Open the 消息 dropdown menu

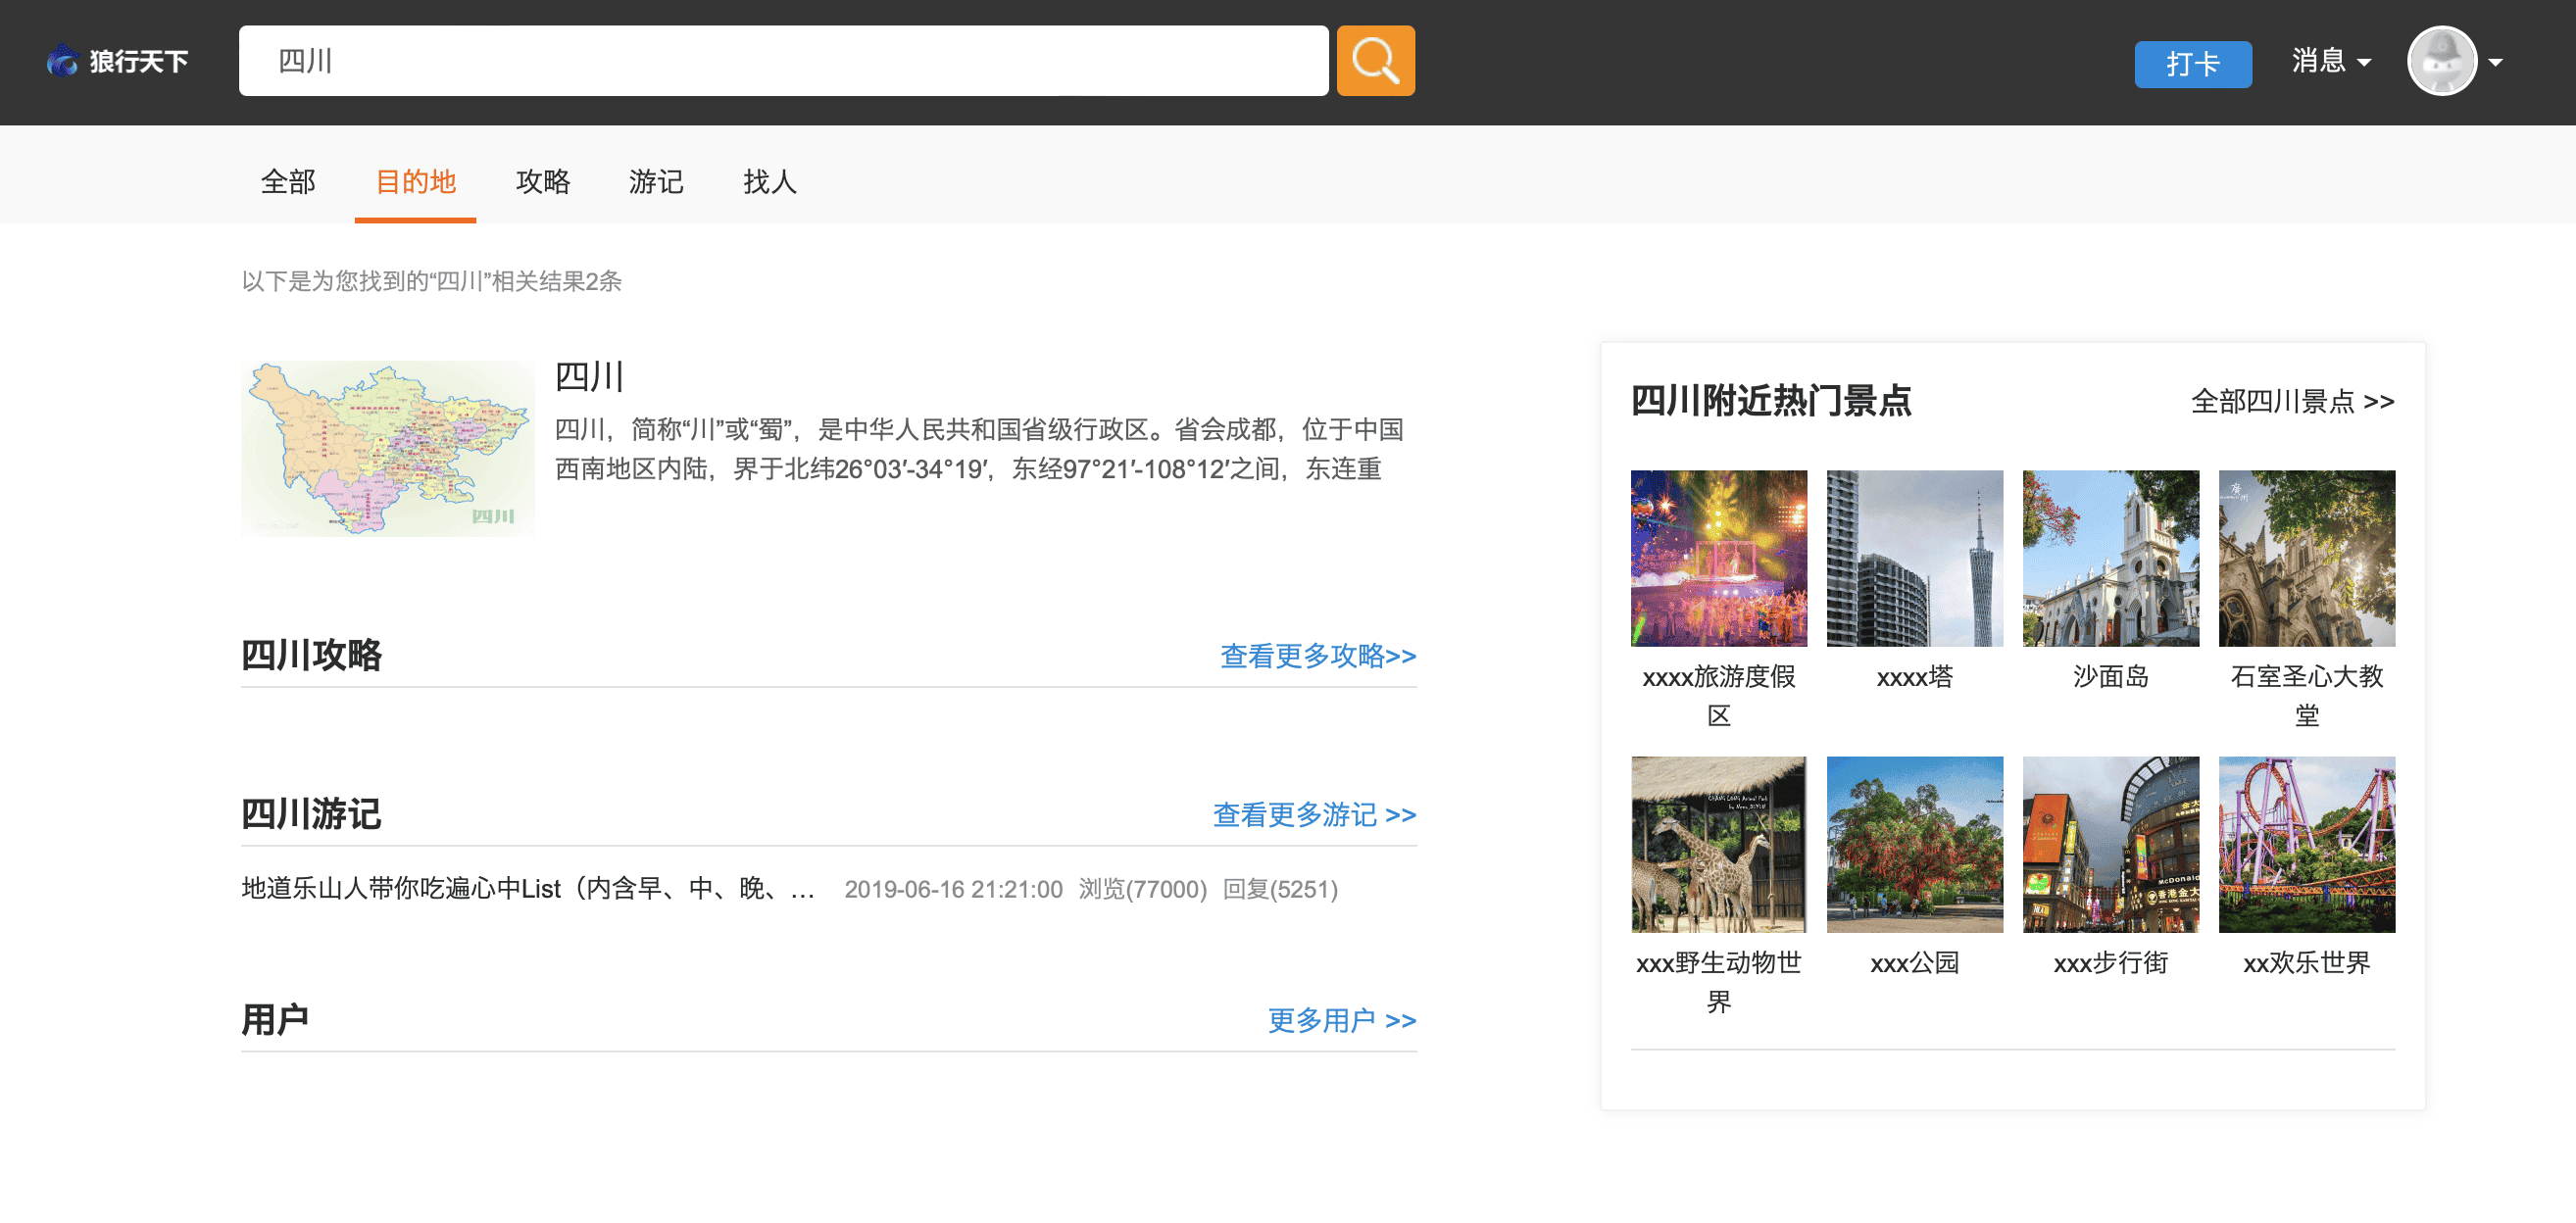tap(2330, 61)
